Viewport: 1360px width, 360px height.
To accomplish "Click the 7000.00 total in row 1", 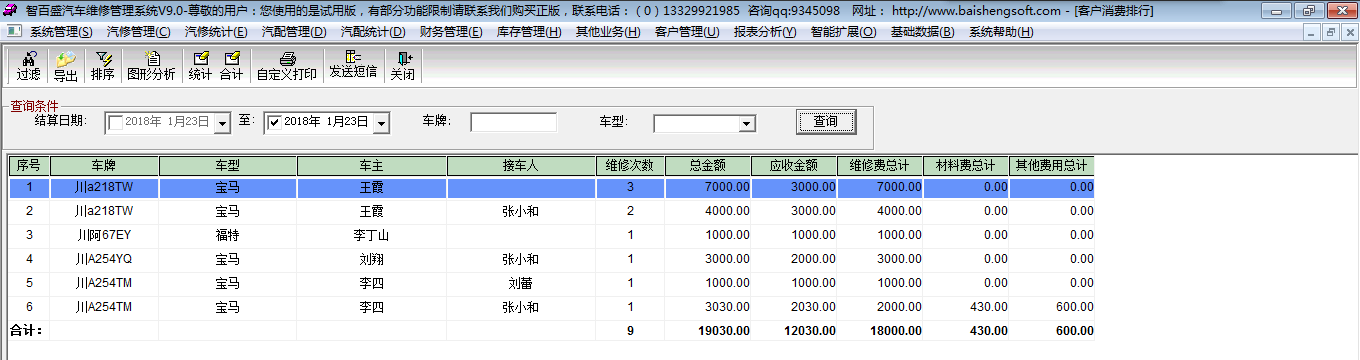I will (708, 187).
